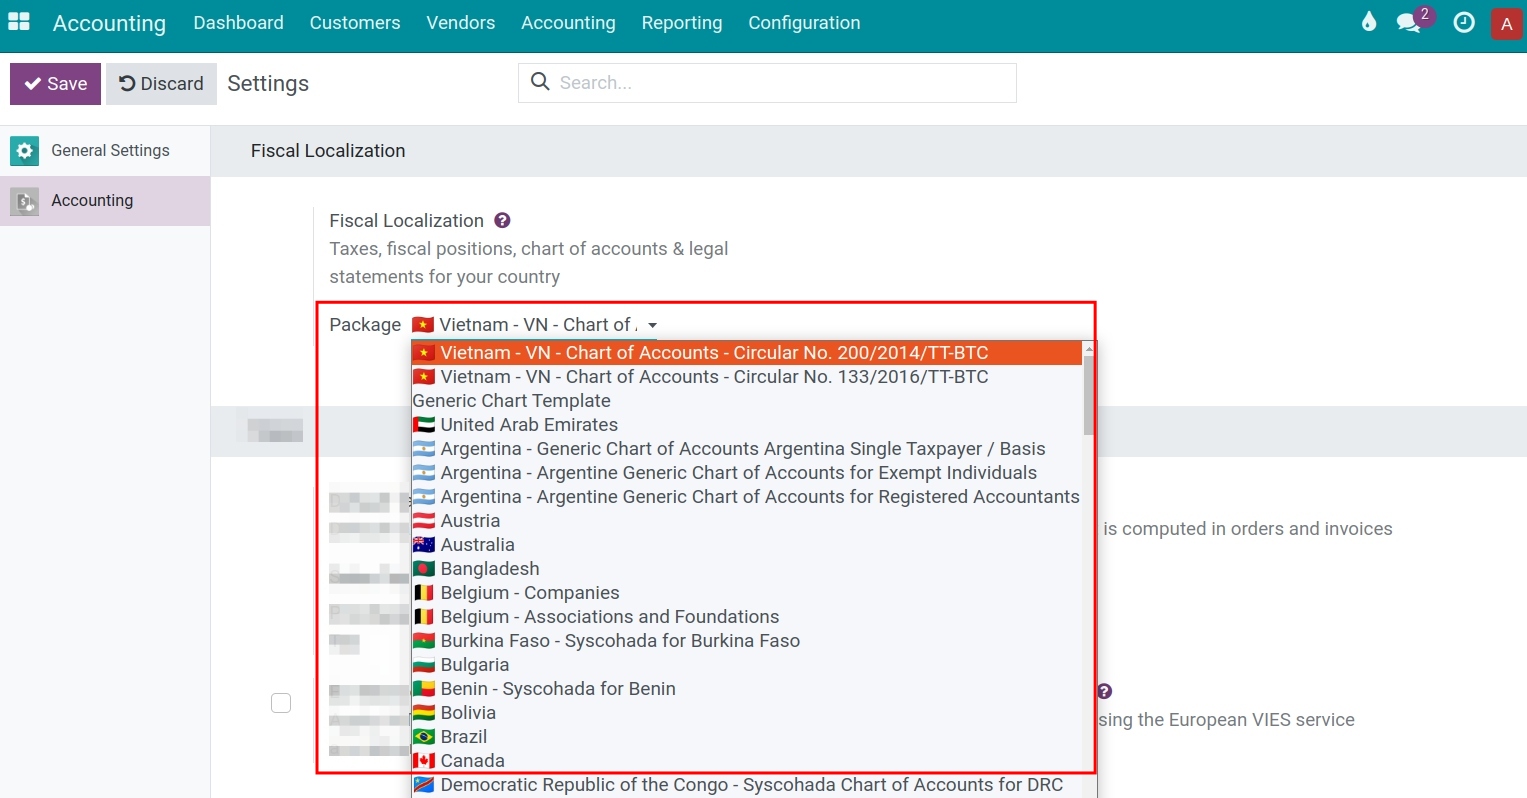Select Burkina Faso Syscohada option

tap(747, 641)
